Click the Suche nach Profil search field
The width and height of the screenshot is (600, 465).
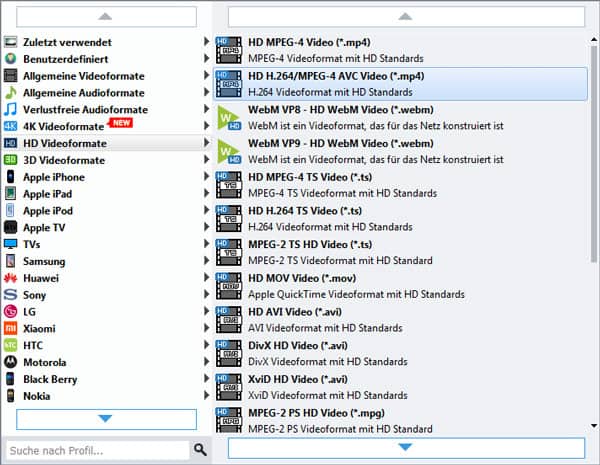coord(96,450)
